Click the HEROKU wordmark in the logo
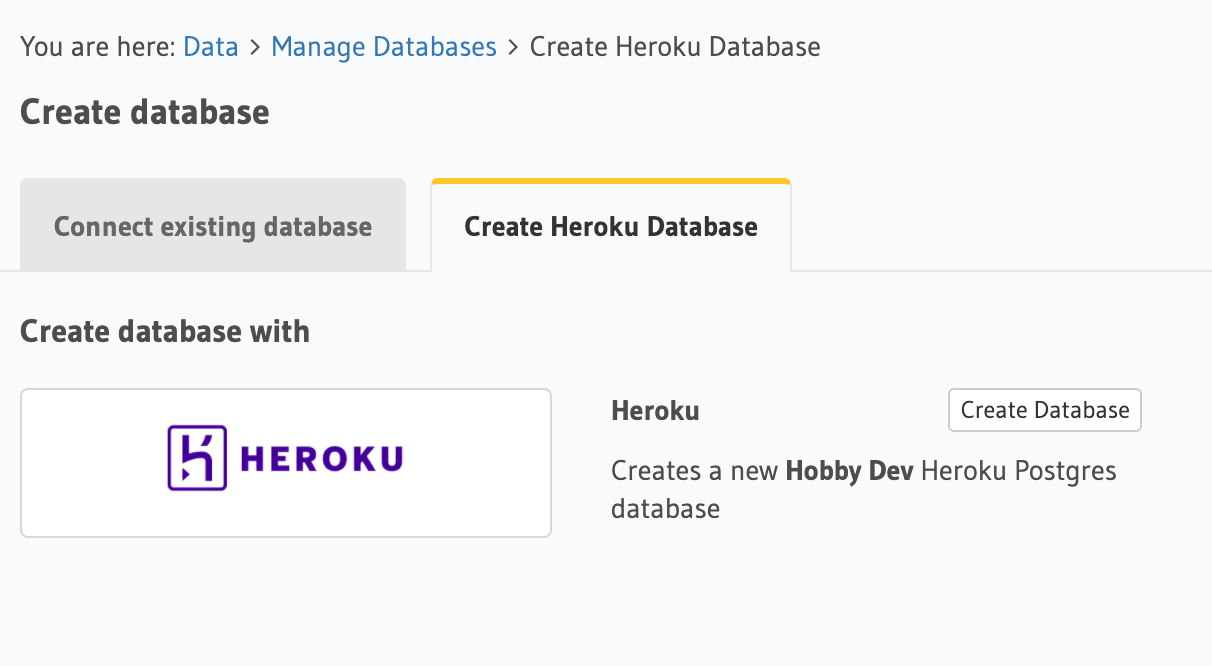 (322, 459)
